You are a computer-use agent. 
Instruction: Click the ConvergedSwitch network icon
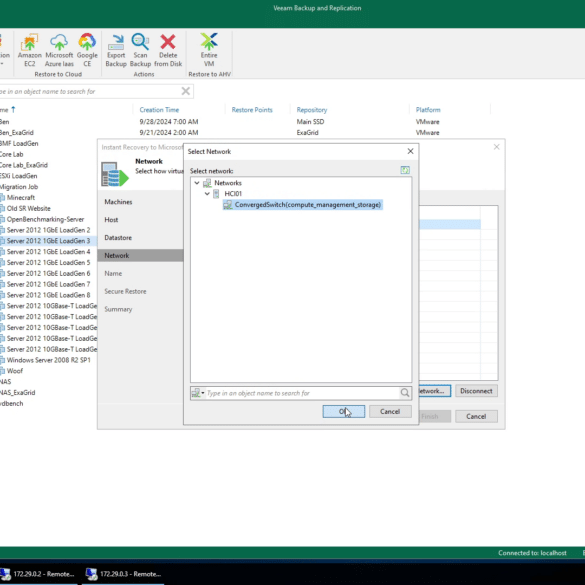pos(228,204)
